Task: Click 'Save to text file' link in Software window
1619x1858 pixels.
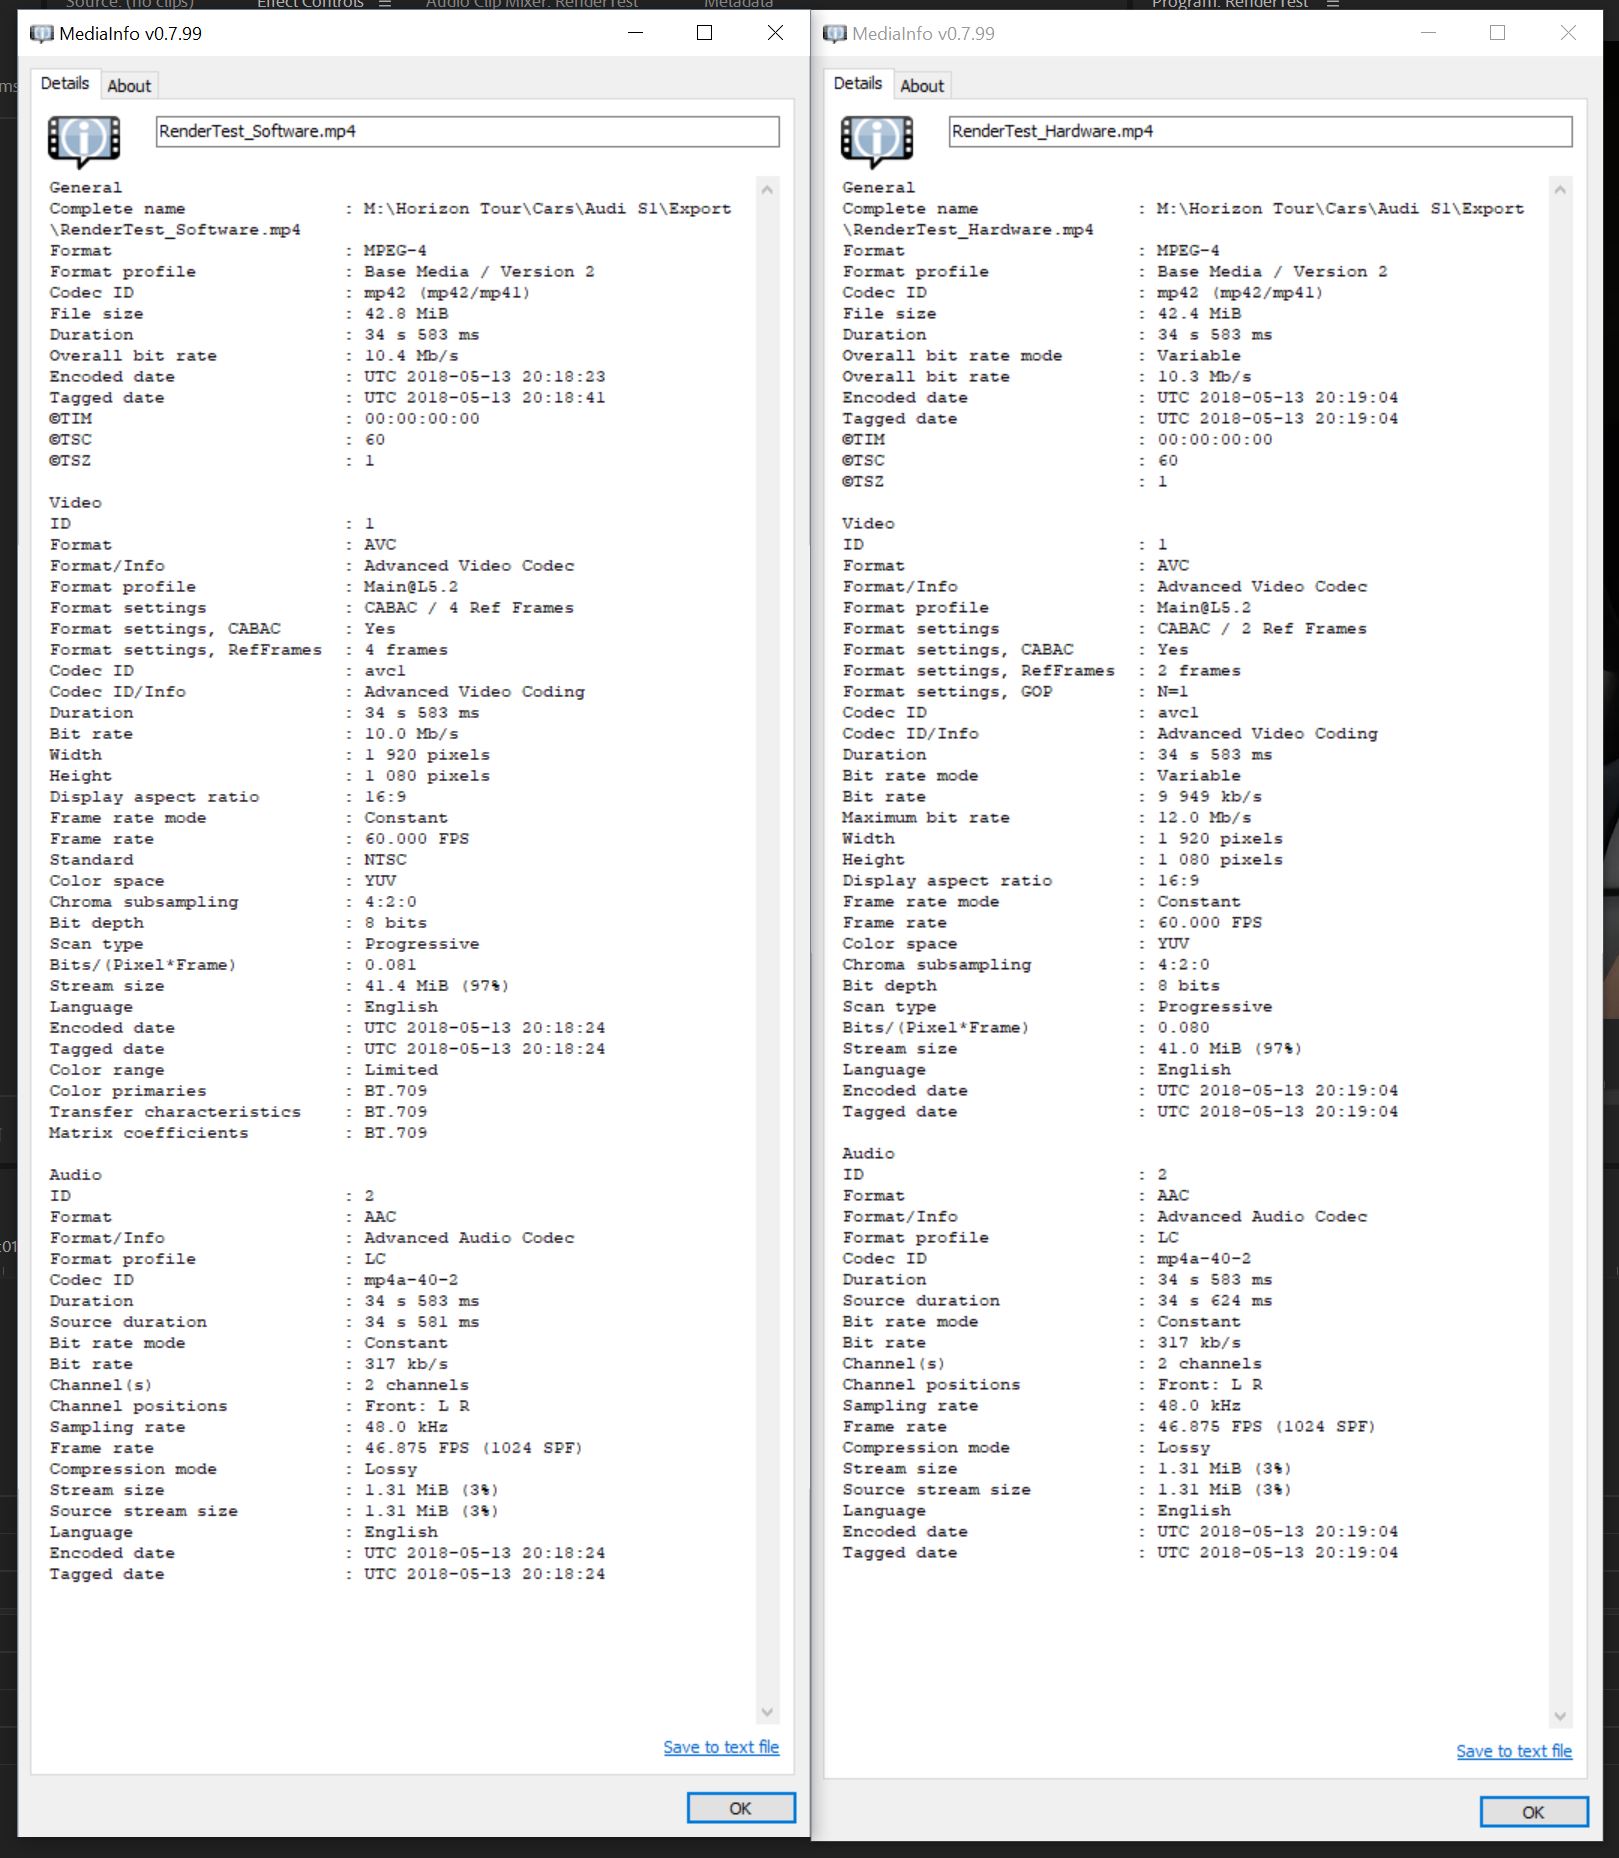Action: 721,1747
